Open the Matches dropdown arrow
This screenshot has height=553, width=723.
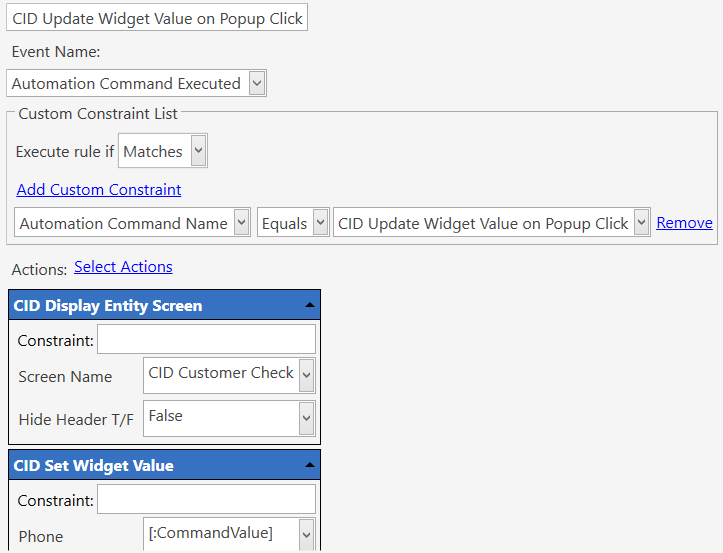tap(198, 150)
